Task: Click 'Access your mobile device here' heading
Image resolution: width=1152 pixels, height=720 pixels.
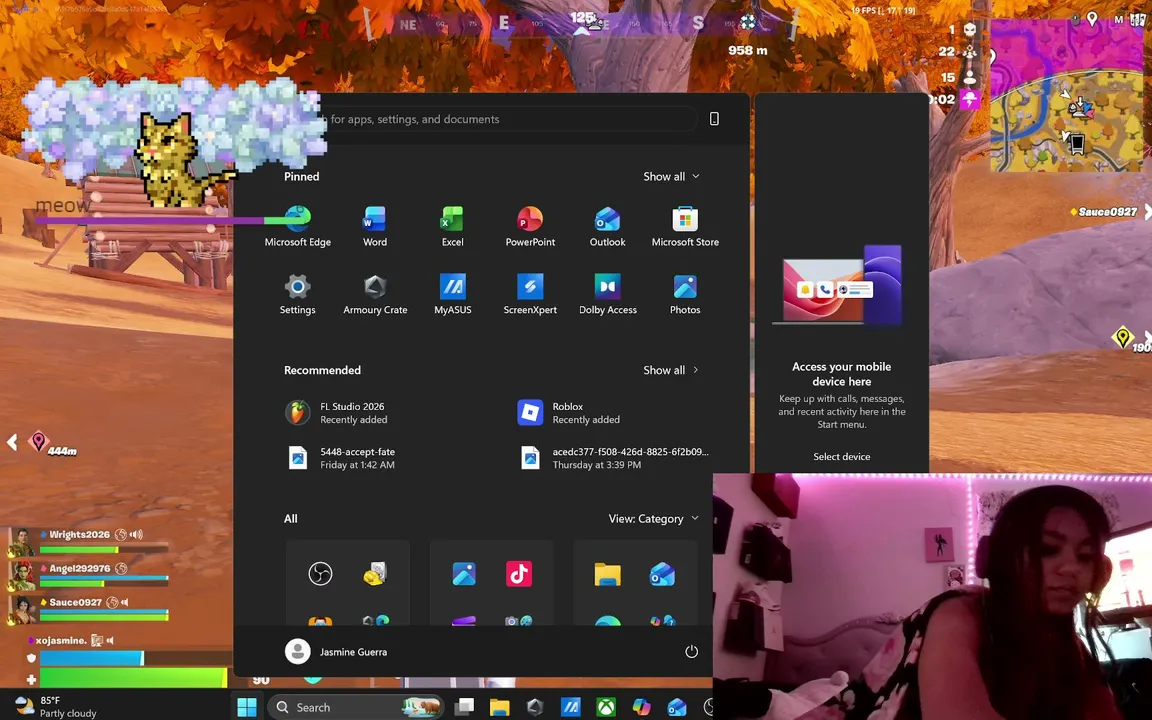Action: click(x=841, y=374)
